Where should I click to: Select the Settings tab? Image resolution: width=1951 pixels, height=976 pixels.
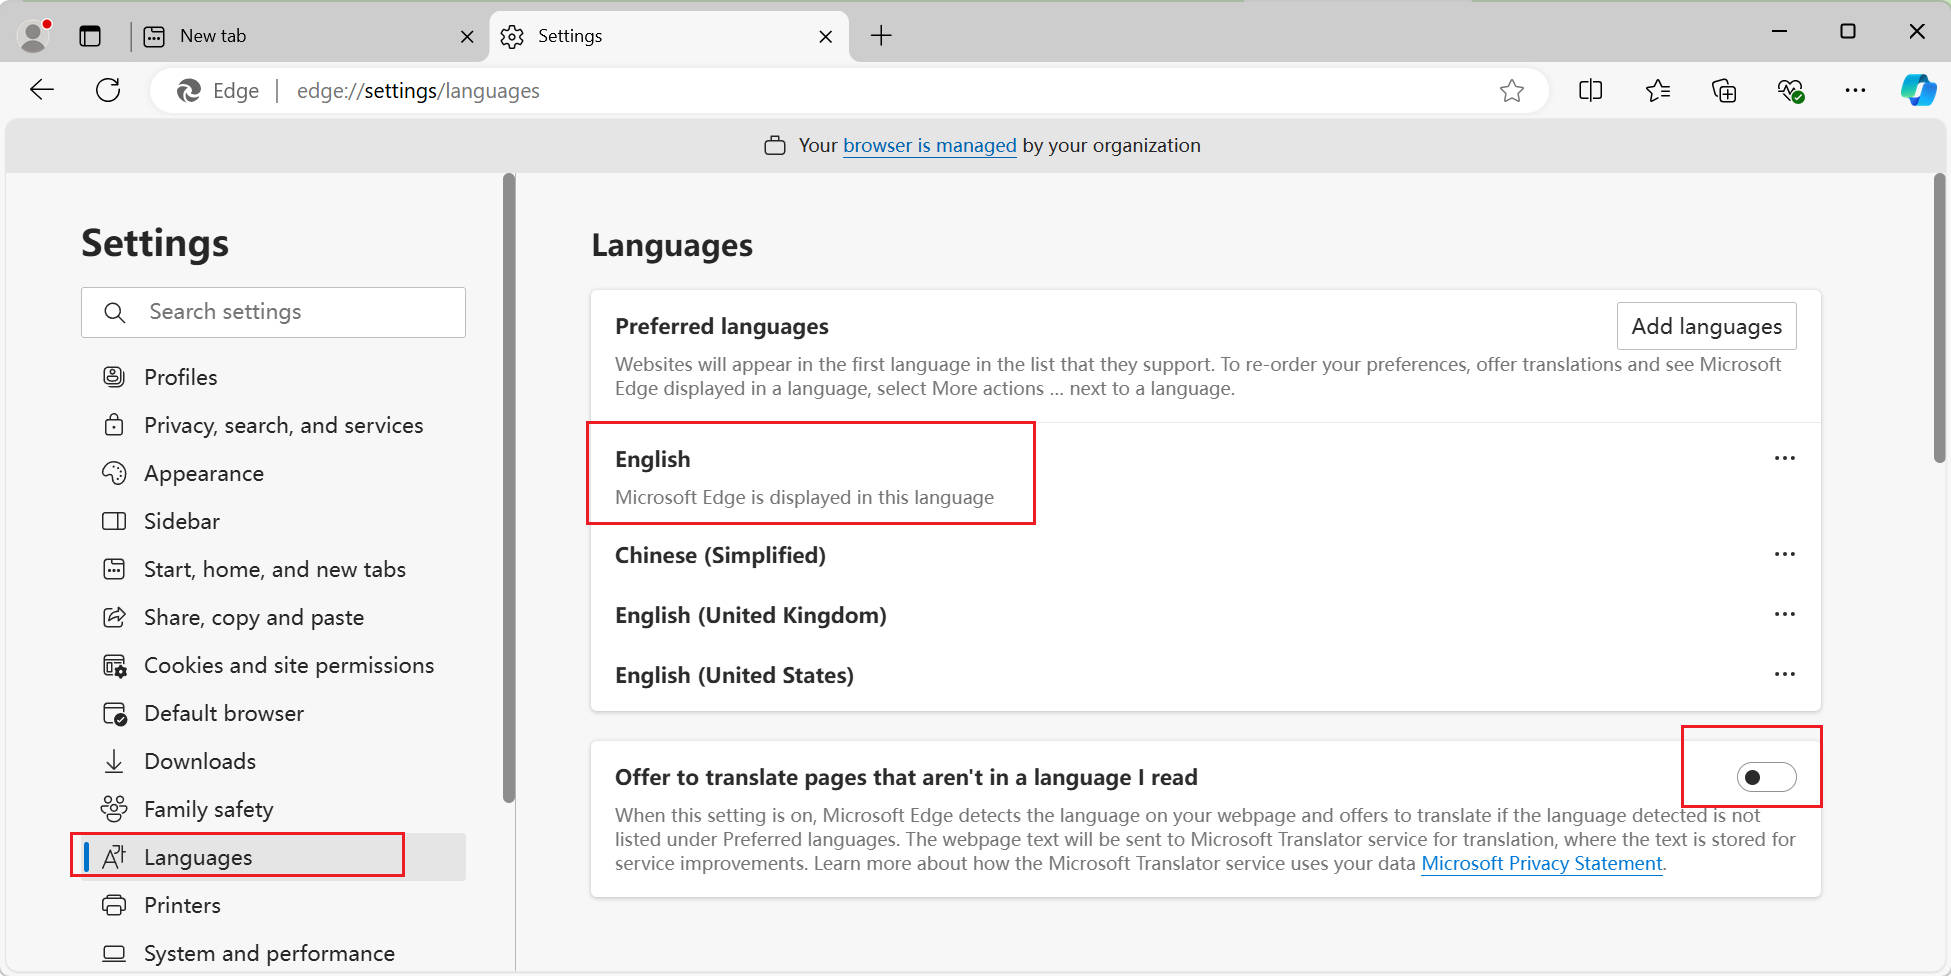pyautogui.click(x=669, y=36)
